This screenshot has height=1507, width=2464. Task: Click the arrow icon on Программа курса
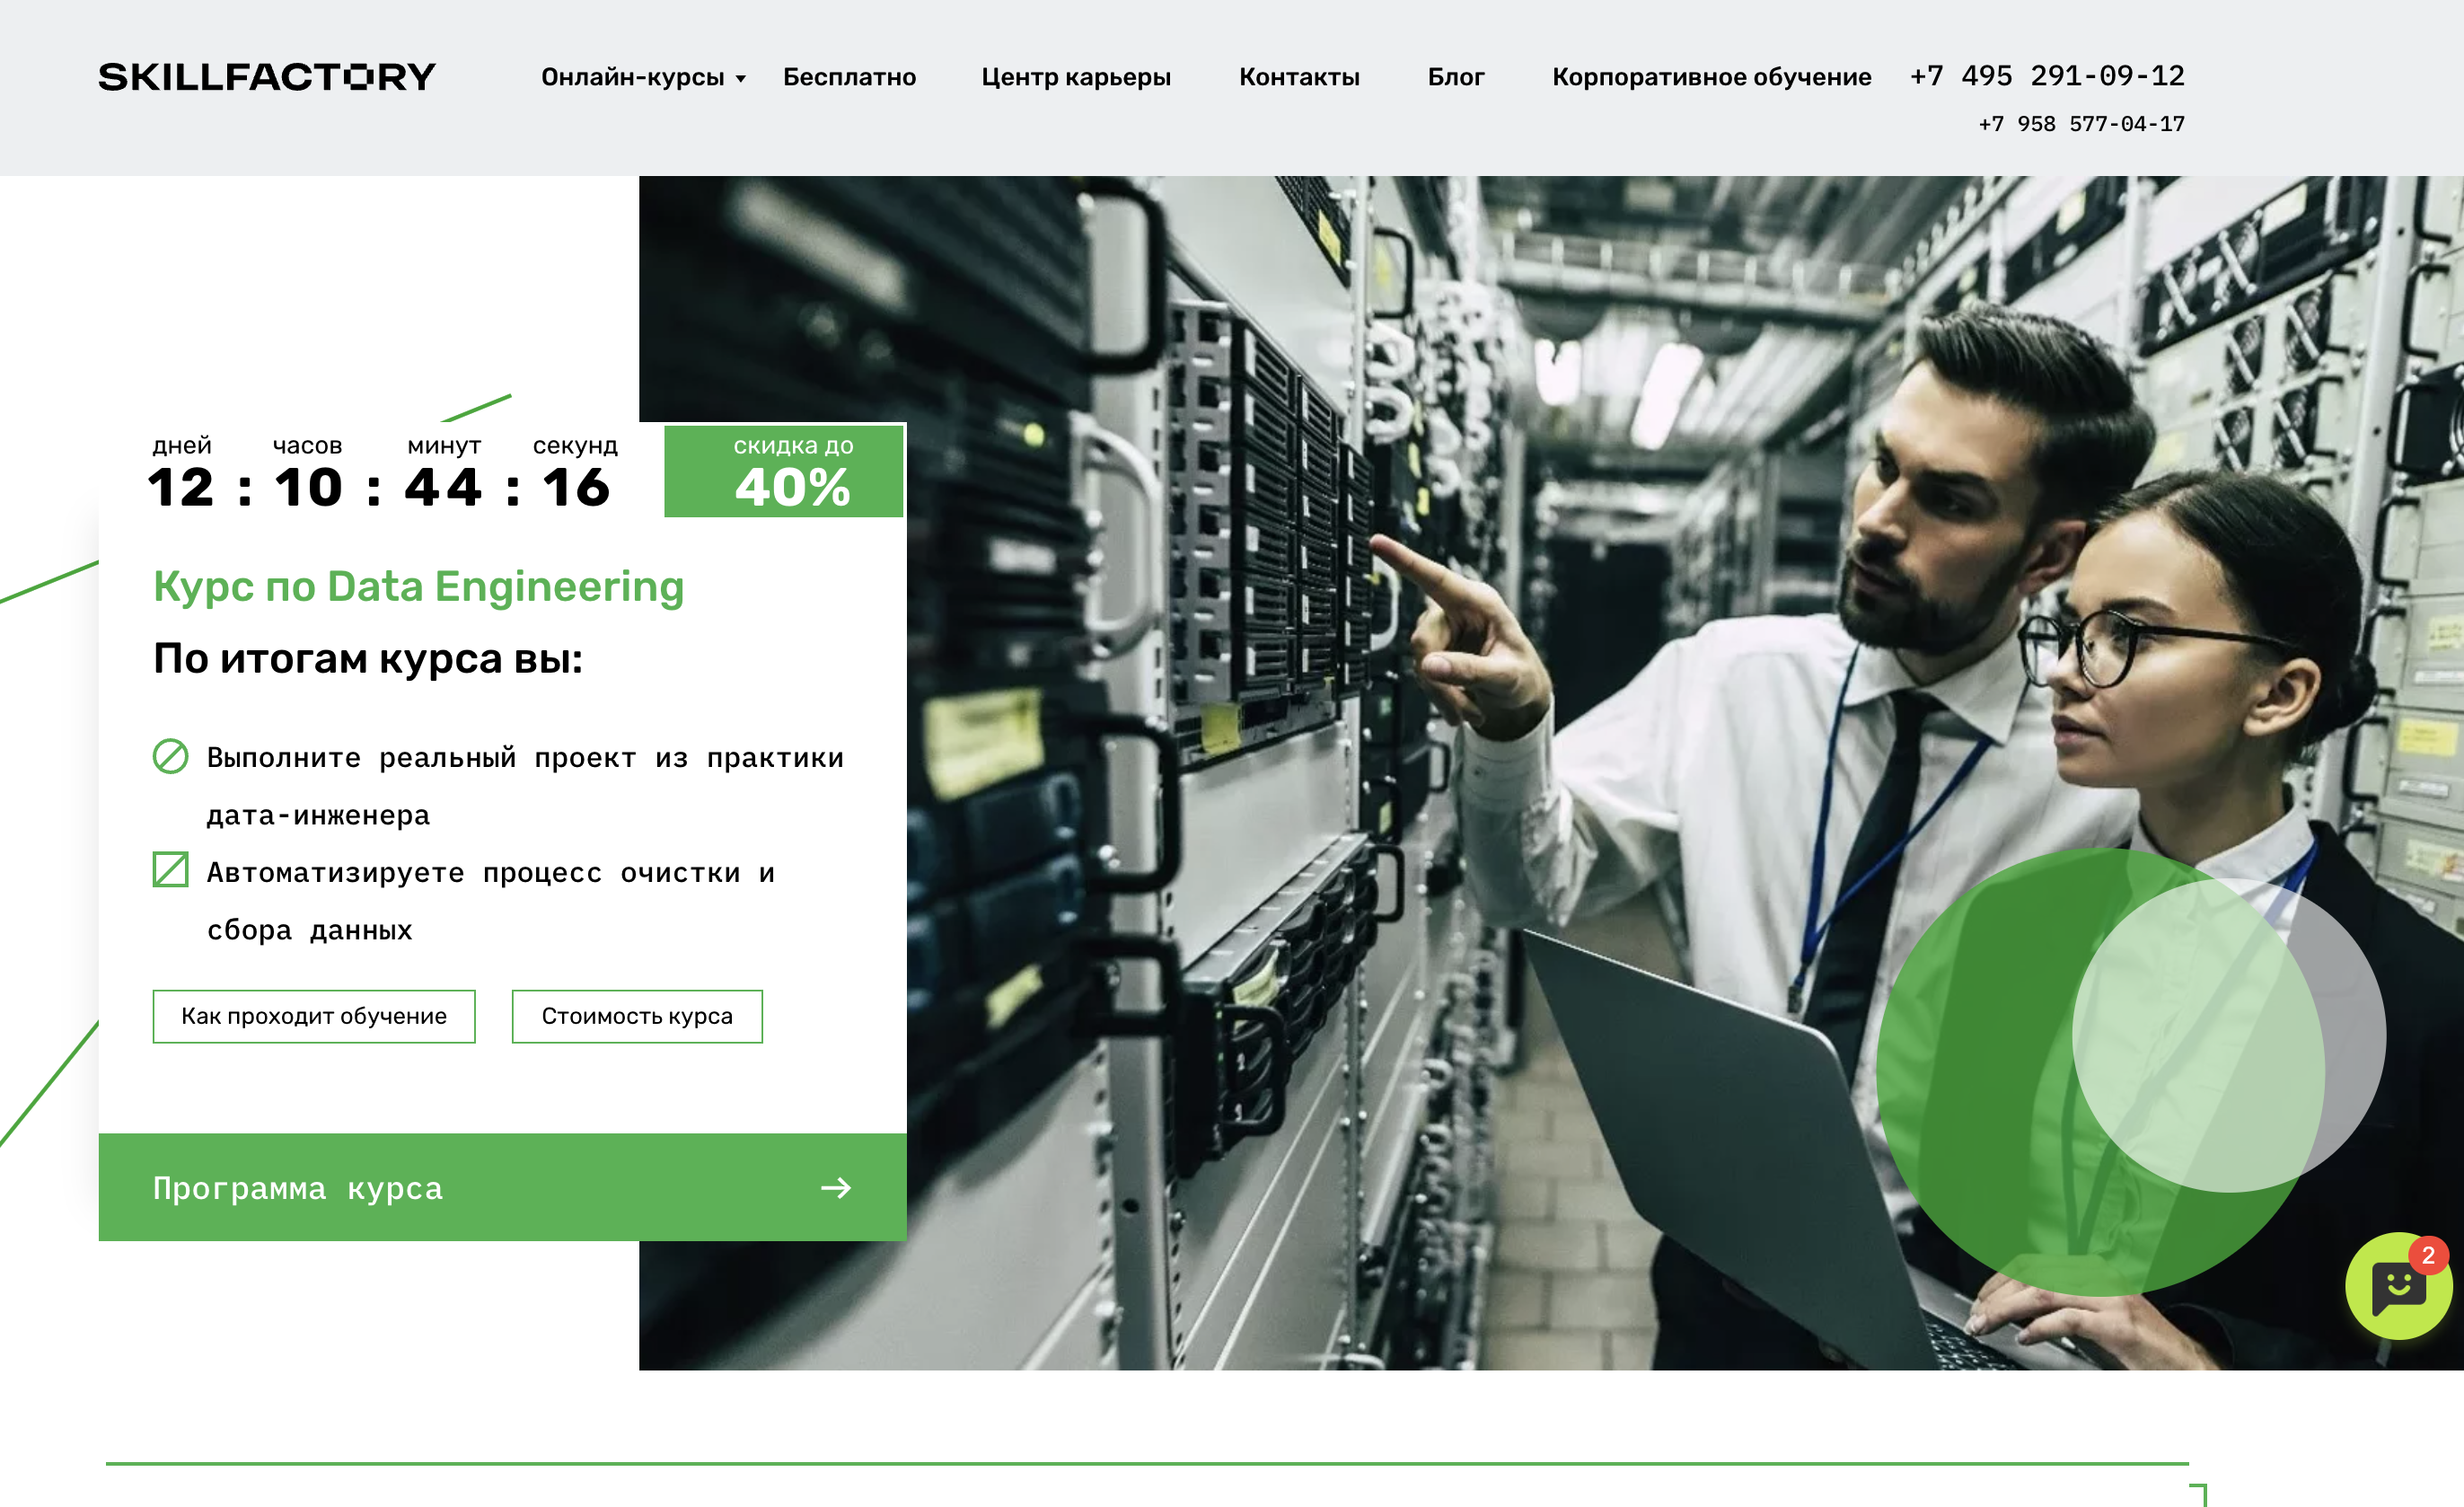click(x=835, y=1187)
